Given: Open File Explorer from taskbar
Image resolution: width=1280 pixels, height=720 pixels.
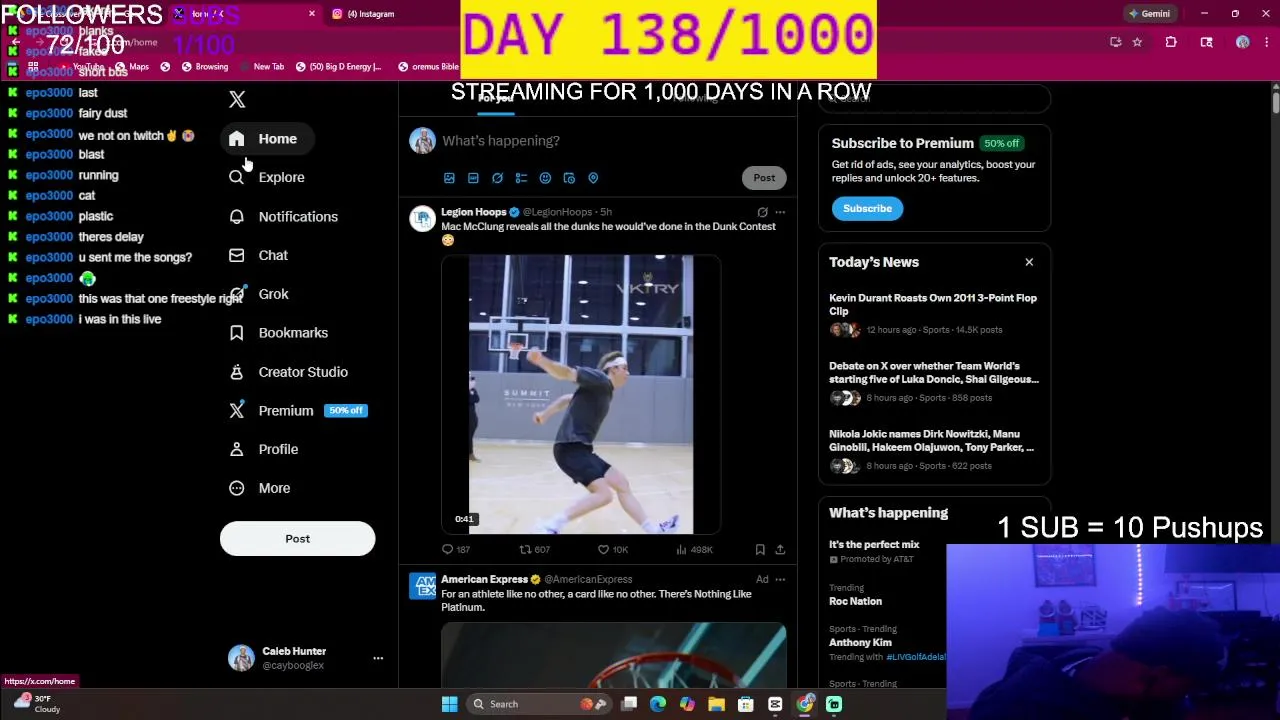Looking at the screenshot, I should (716, 704).
